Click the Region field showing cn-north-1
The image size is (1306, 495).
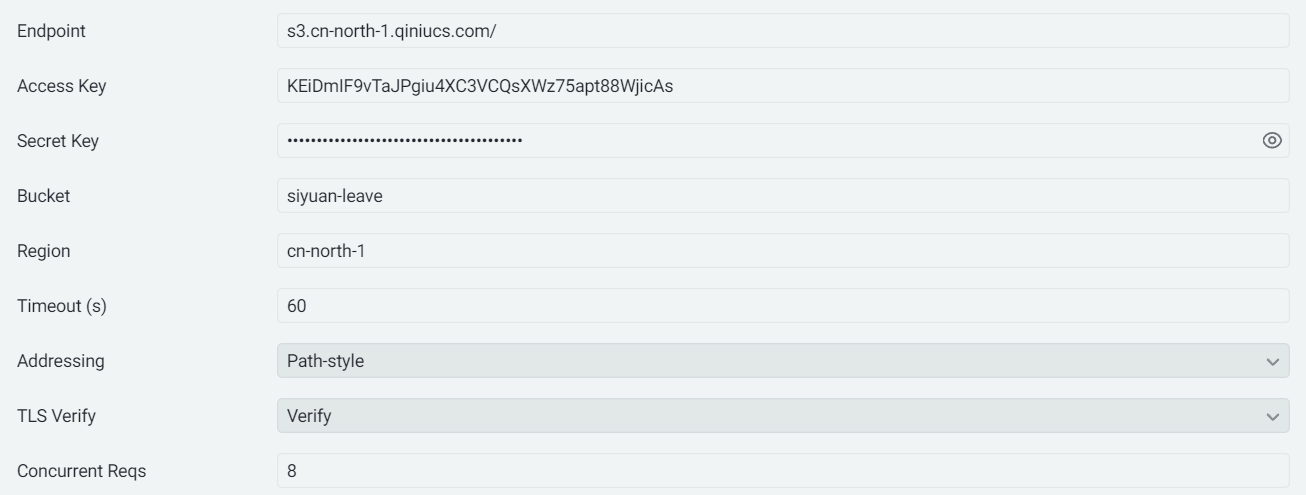[782, 251]
